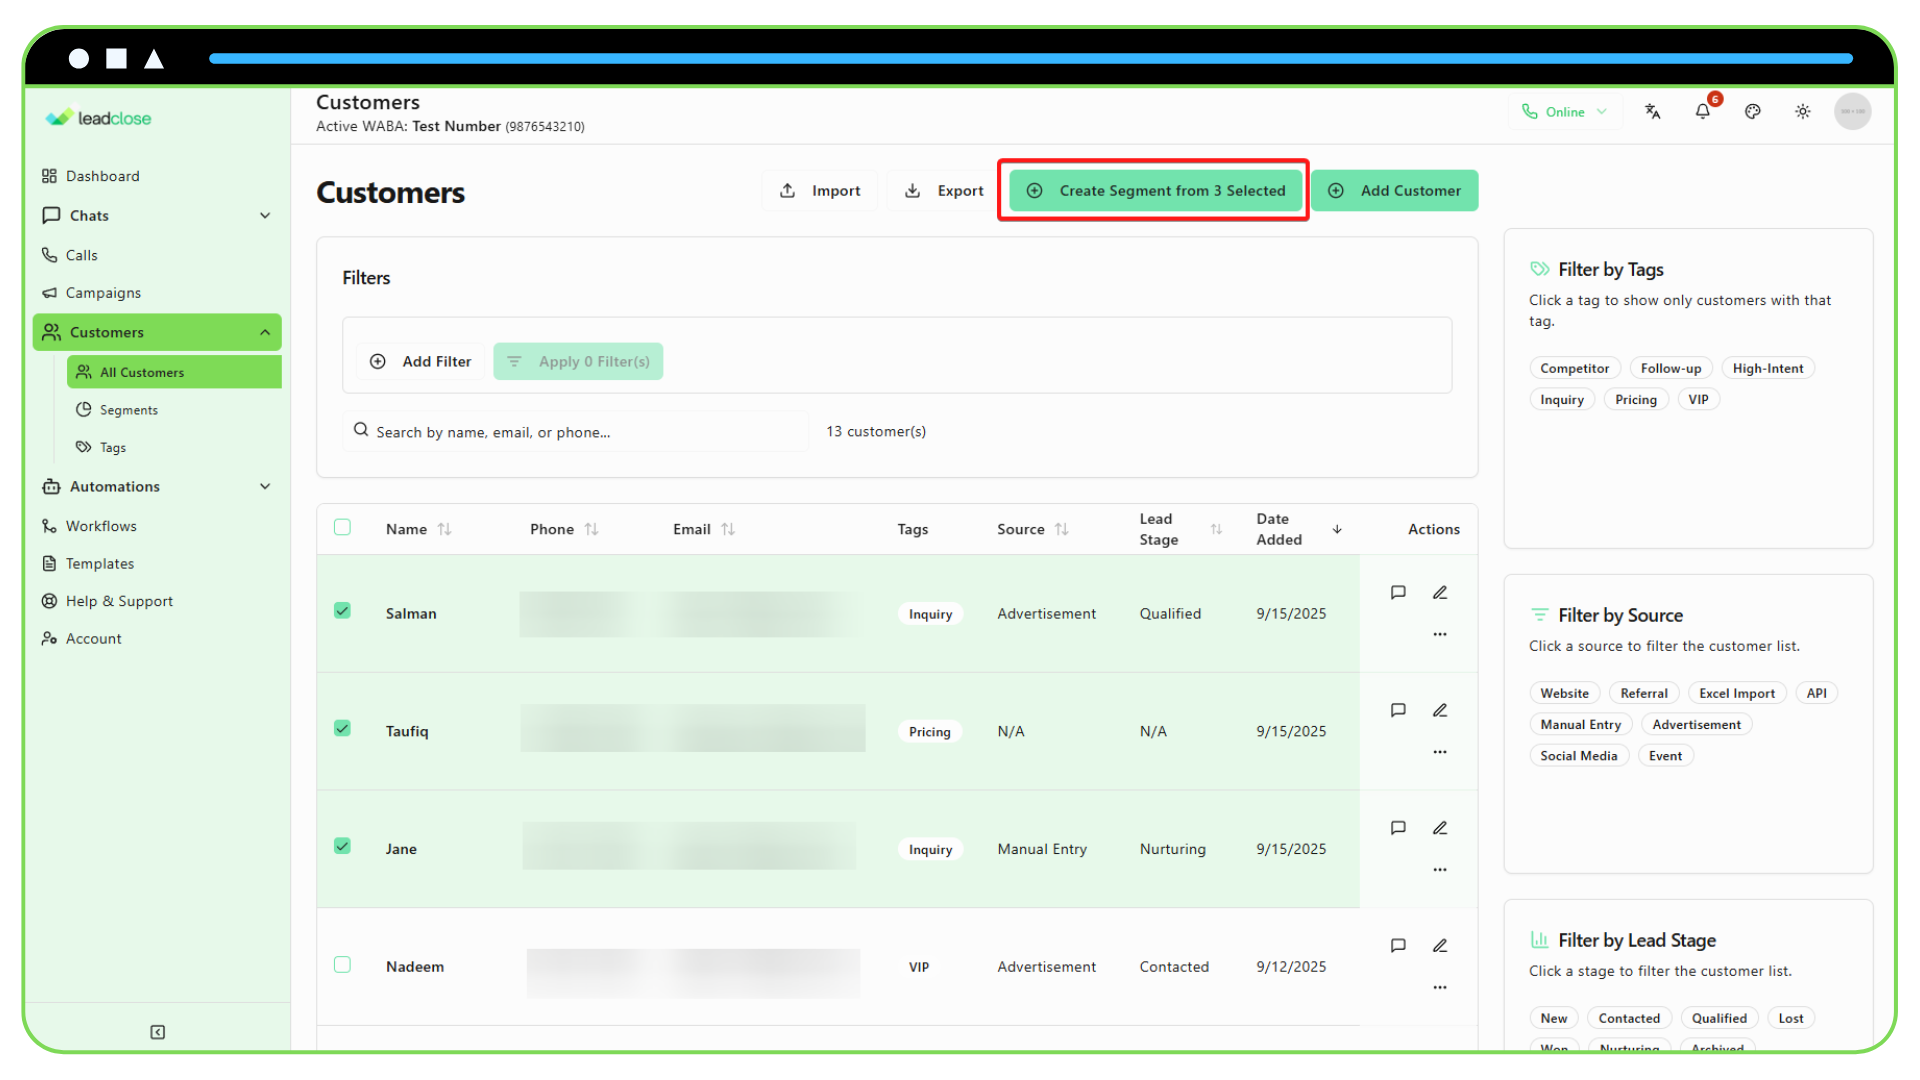Click edit pencil icon for Salman

click(1440, 593)
